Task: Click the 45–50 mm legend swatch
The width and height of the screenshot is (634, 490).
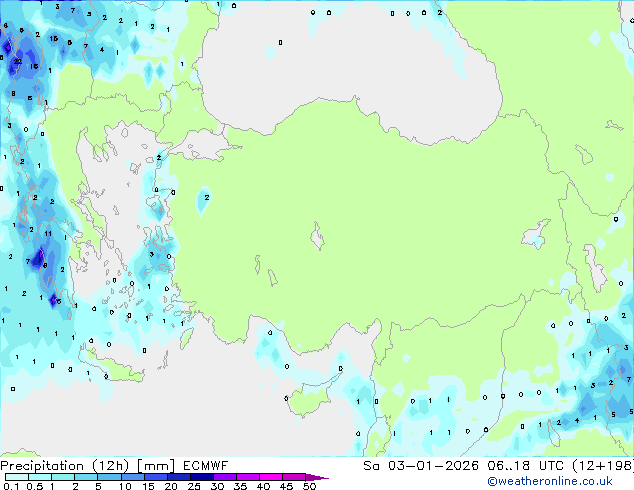Action: click(294, 477)
